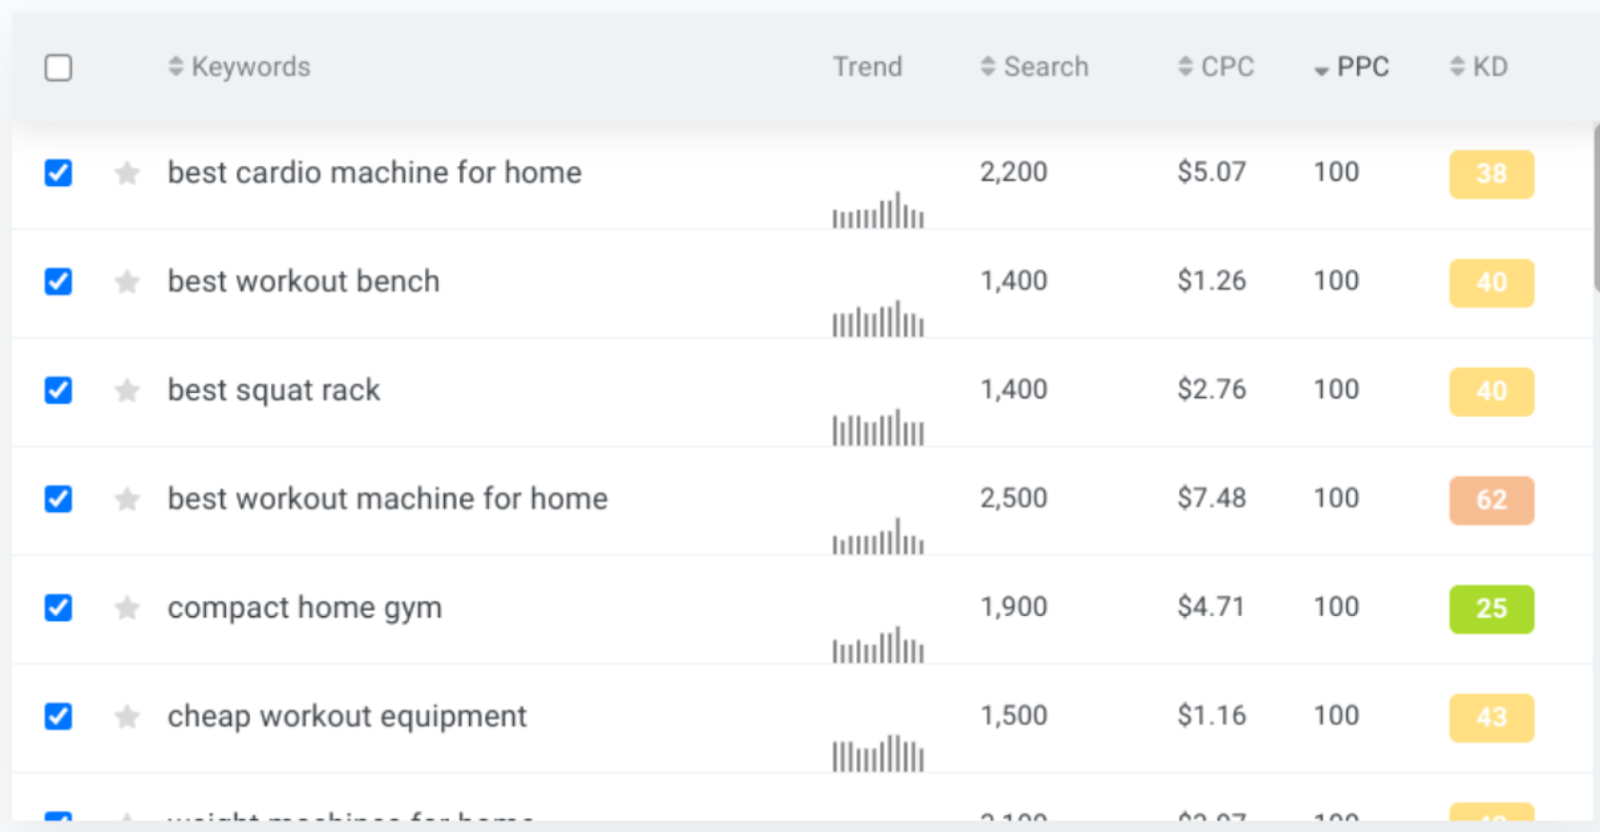Image resolution: width=1600 pixels, height=832 pixels.
Task: Star the 'cheap workout equipment' keyword
Action: point(127,717)
